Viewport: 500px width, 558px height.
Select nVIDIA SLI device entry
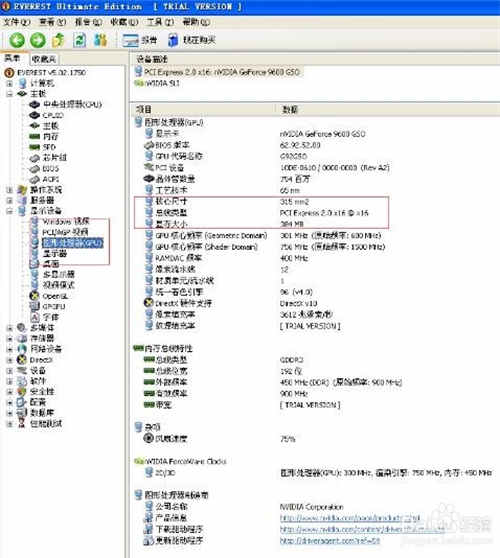coord(162,84)
